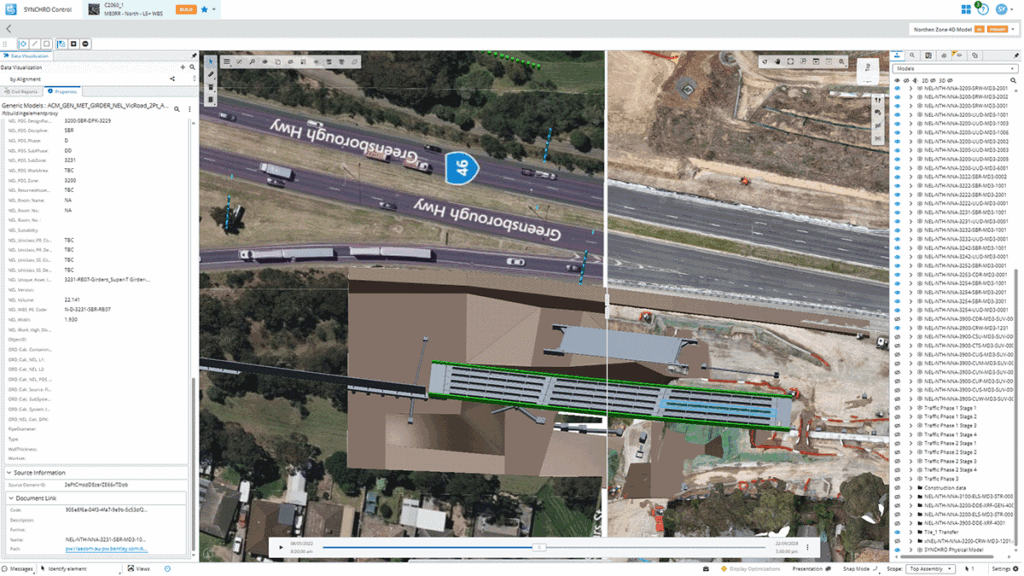Switch to the Civil Reports tab
The image size is (1024, 576).
(24, 91)
